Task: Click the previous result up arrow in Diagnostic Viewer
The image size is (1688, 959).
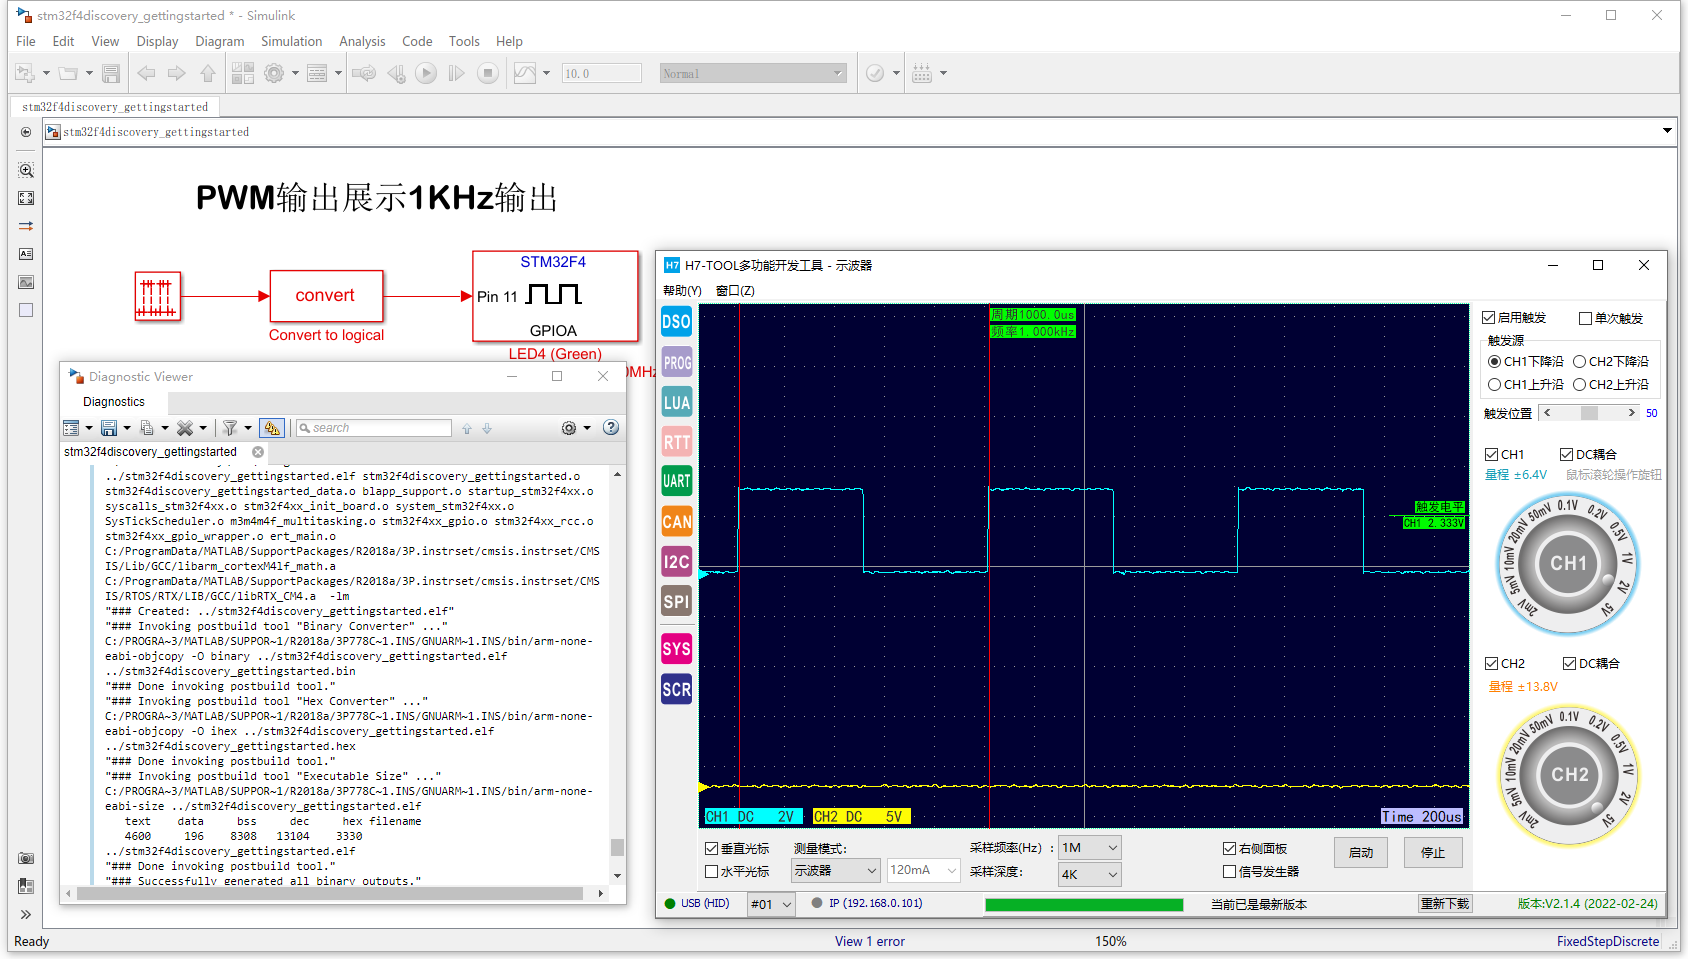Action: coord(466,428)
